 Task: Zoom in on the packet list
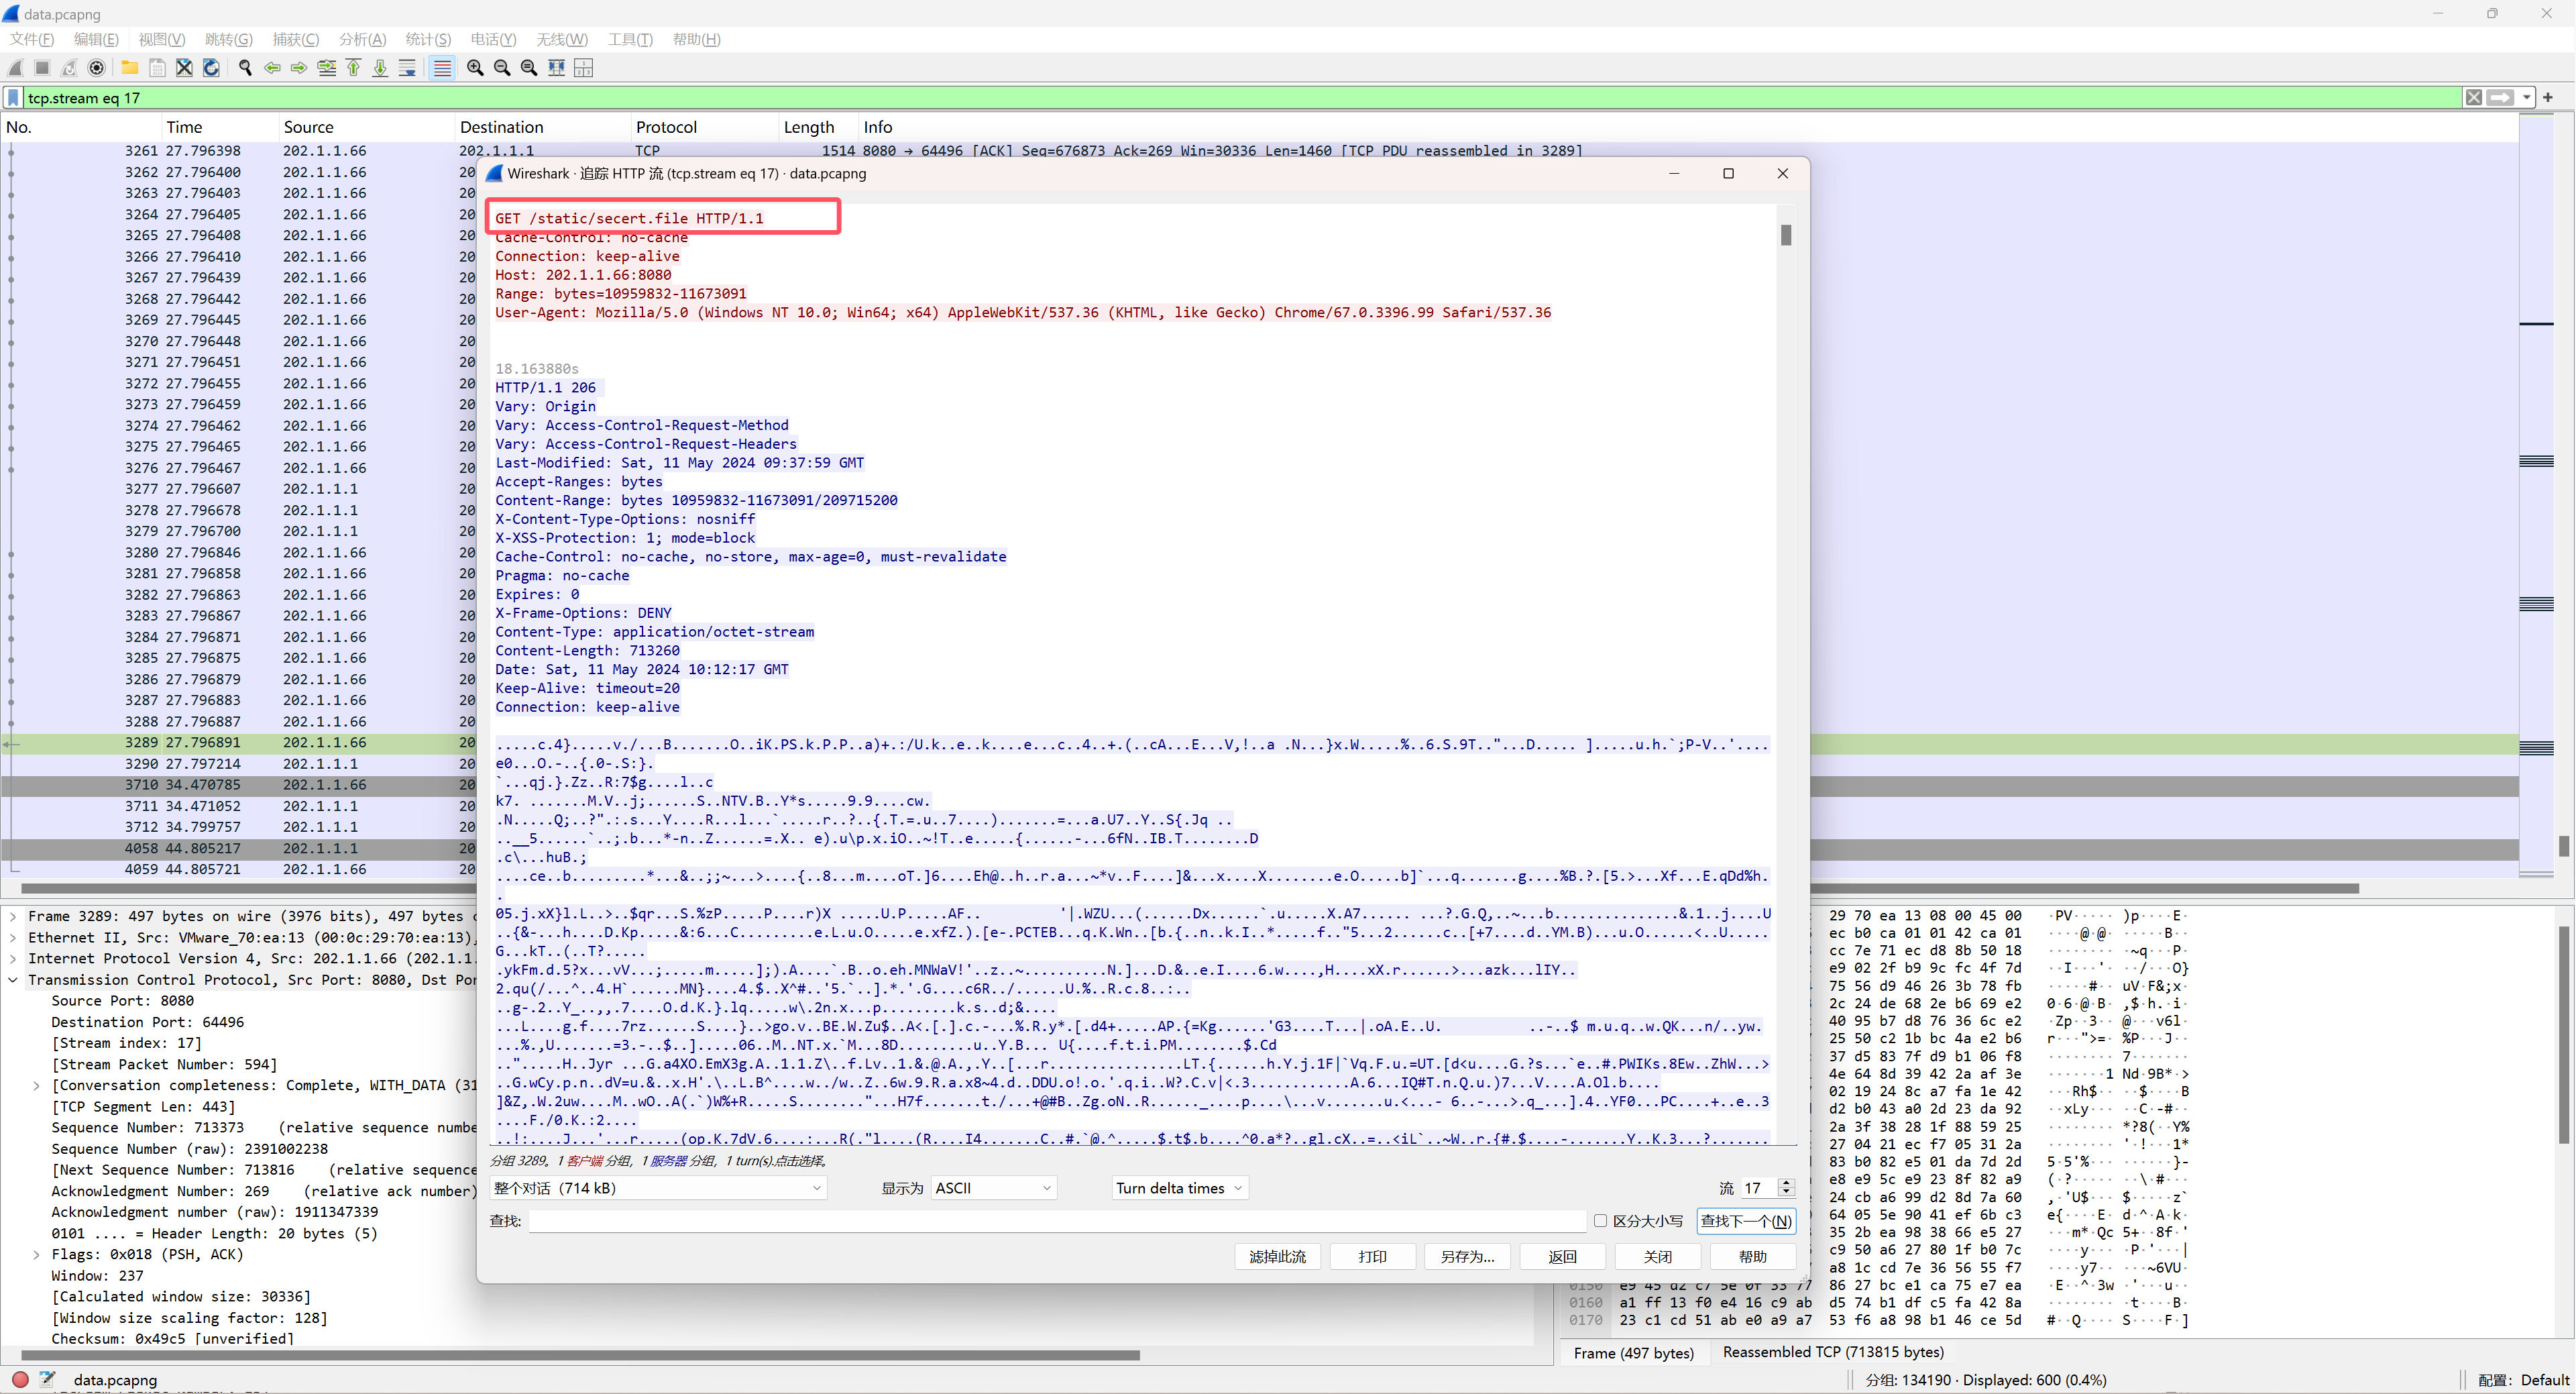click(x=475, y=68)
